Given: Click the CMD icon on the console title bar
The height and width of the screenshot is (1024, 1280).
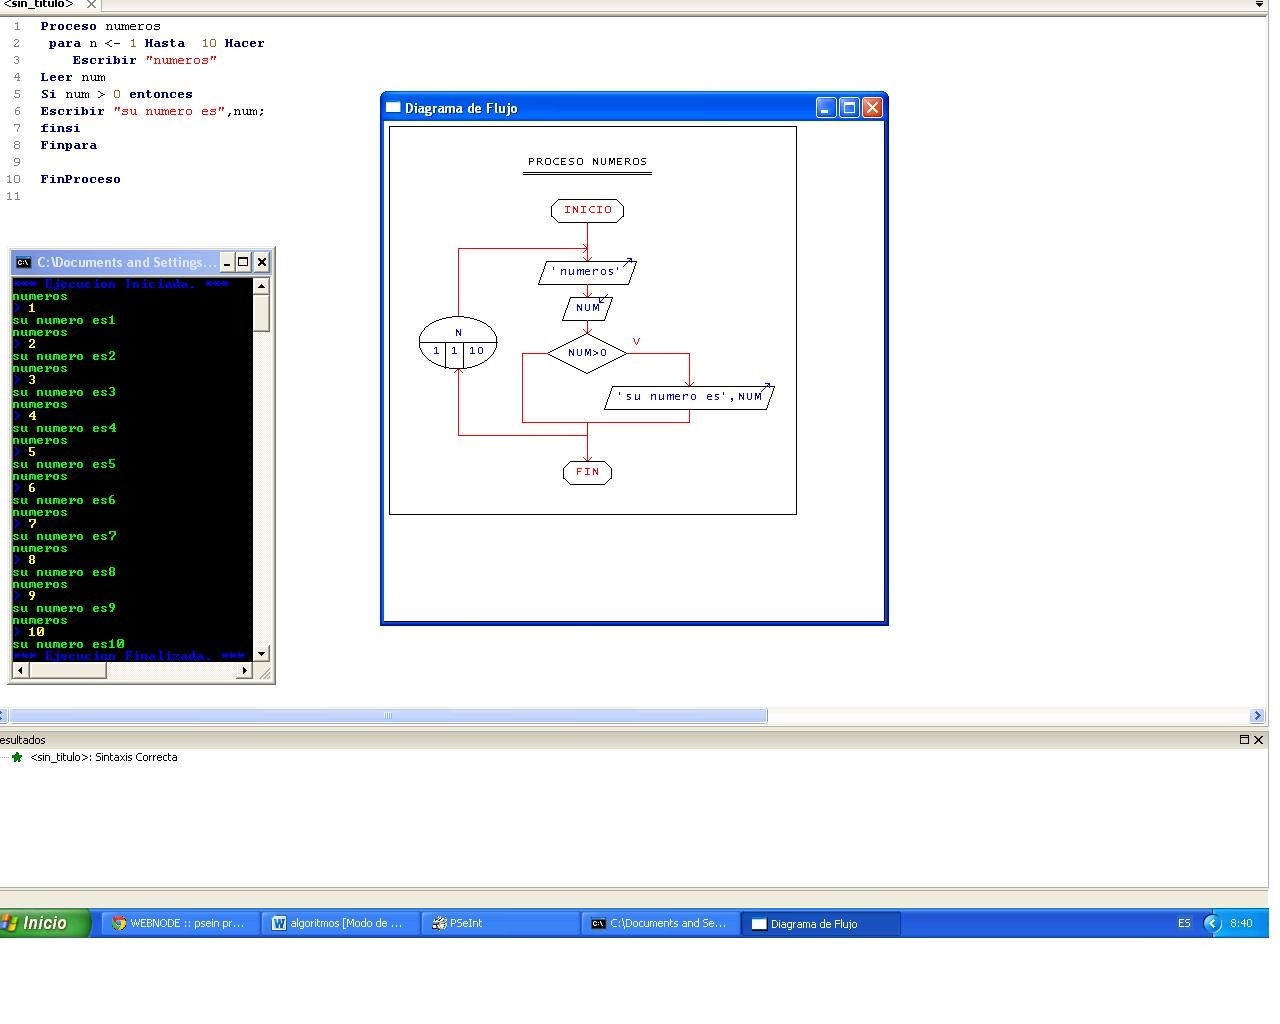Looking at the screenshot, I should tap(23, 262).
